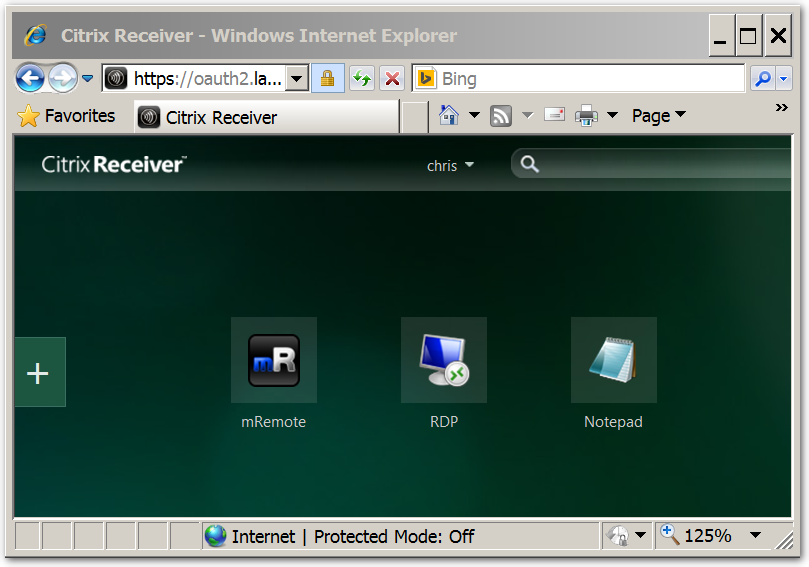Click the security lock icon
This screenshot has height=567, width=809.
tap(327, 78)
